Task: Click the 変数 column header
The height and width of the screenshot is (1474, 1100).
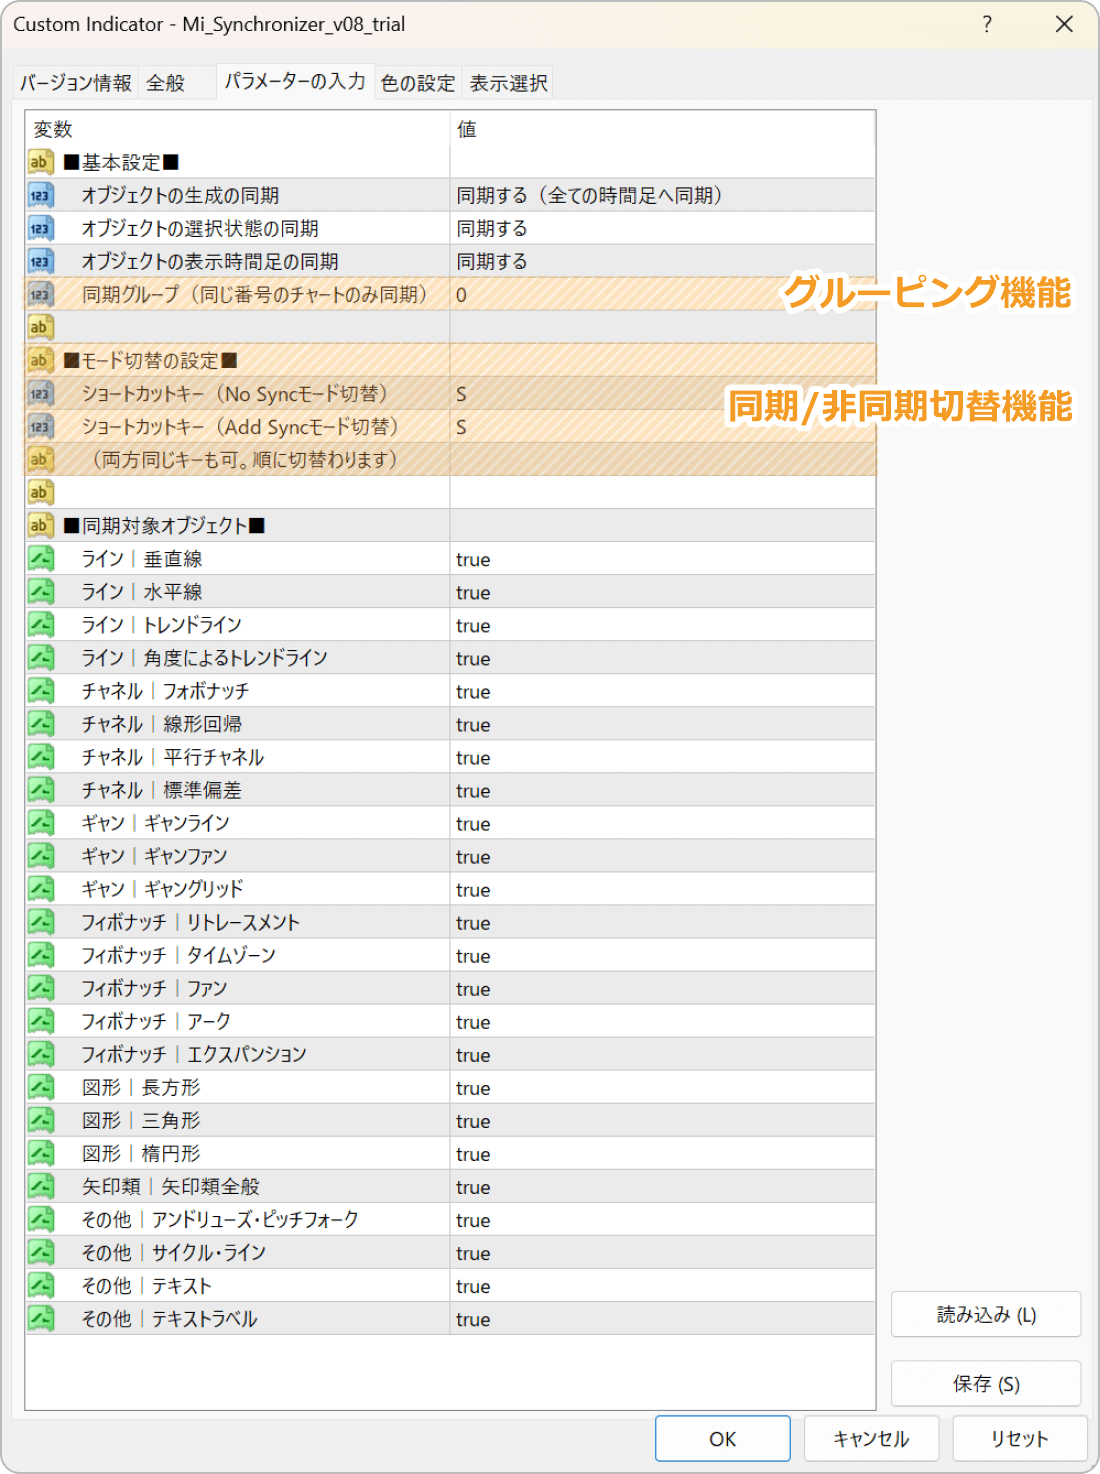Action: (x=238, y=129)
